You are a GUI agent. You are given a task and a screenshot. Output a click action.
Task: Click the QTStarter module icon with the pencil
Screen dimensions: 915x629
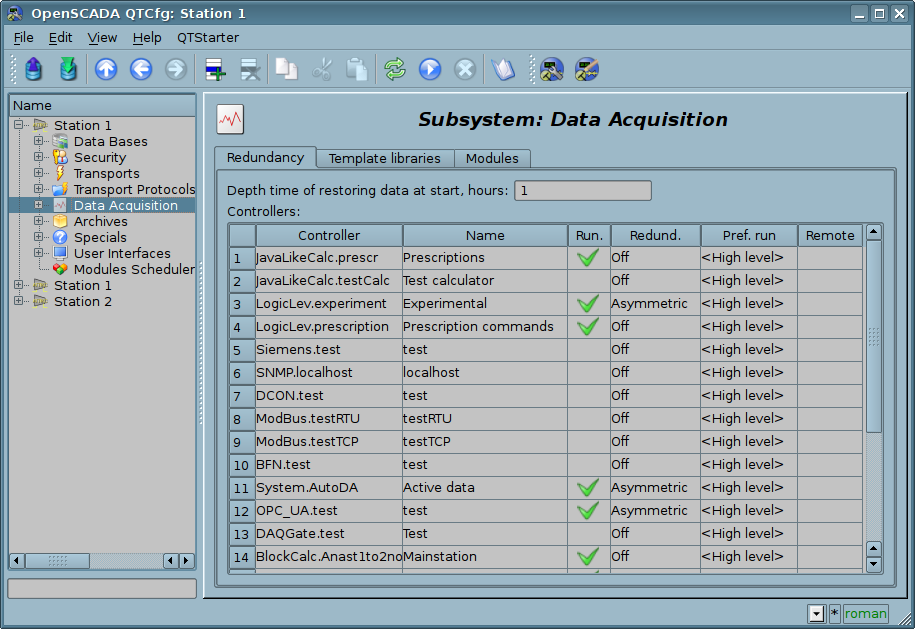pyautogui.click(x=586, y=69)
